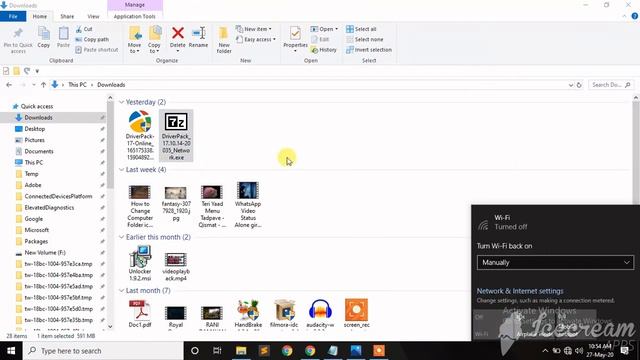The width and height of the screenshot is (640, 360).
Task: Rename the selected file
Action: pos(198,38)
